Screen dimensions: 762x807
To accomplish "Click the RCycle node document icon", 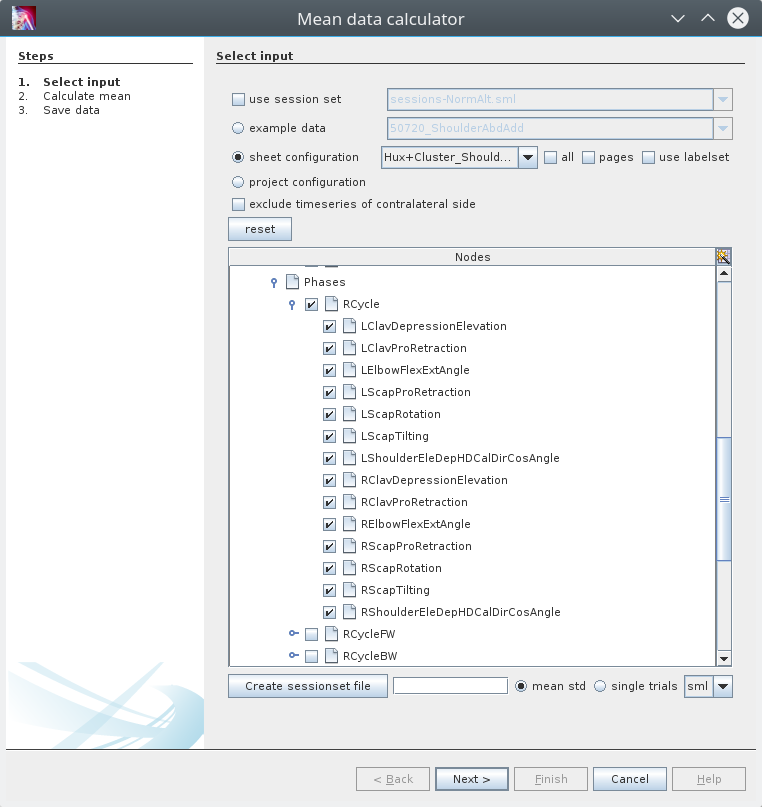I will point(331,304).
